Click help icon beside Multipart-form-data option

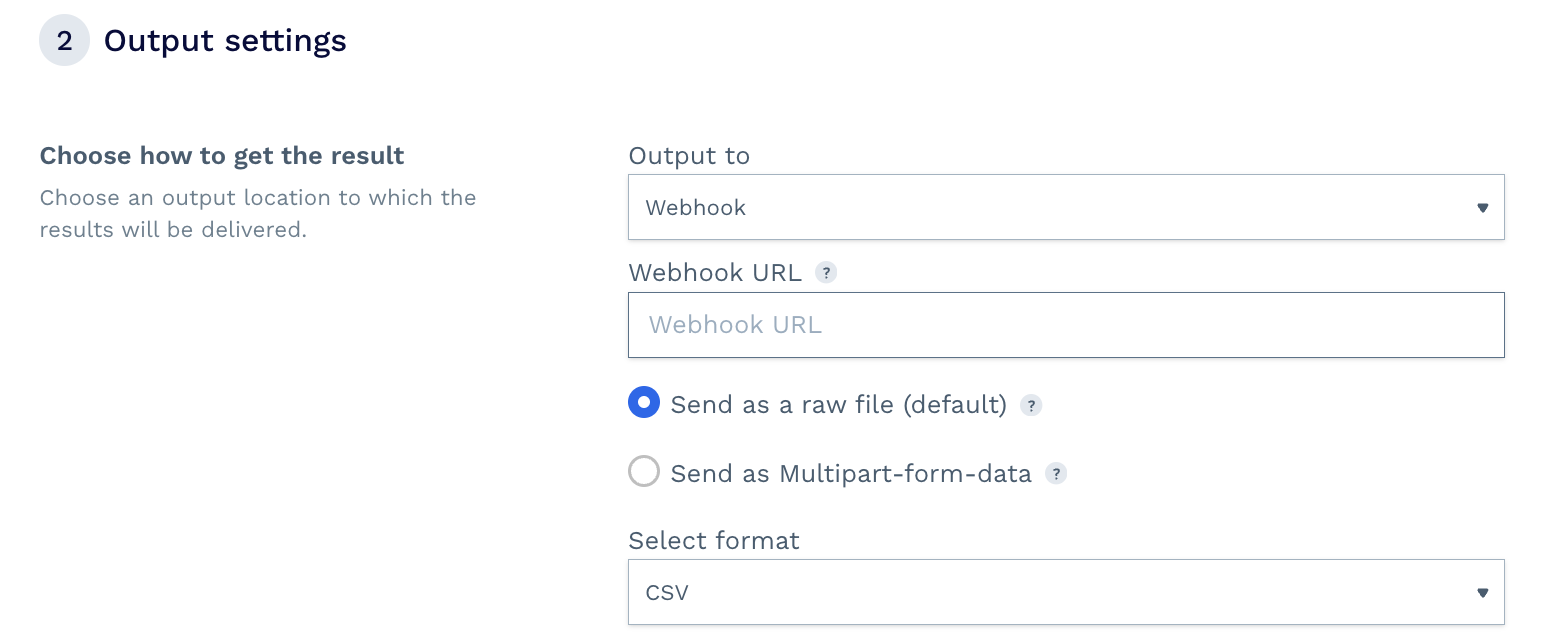coord(1056,474)
